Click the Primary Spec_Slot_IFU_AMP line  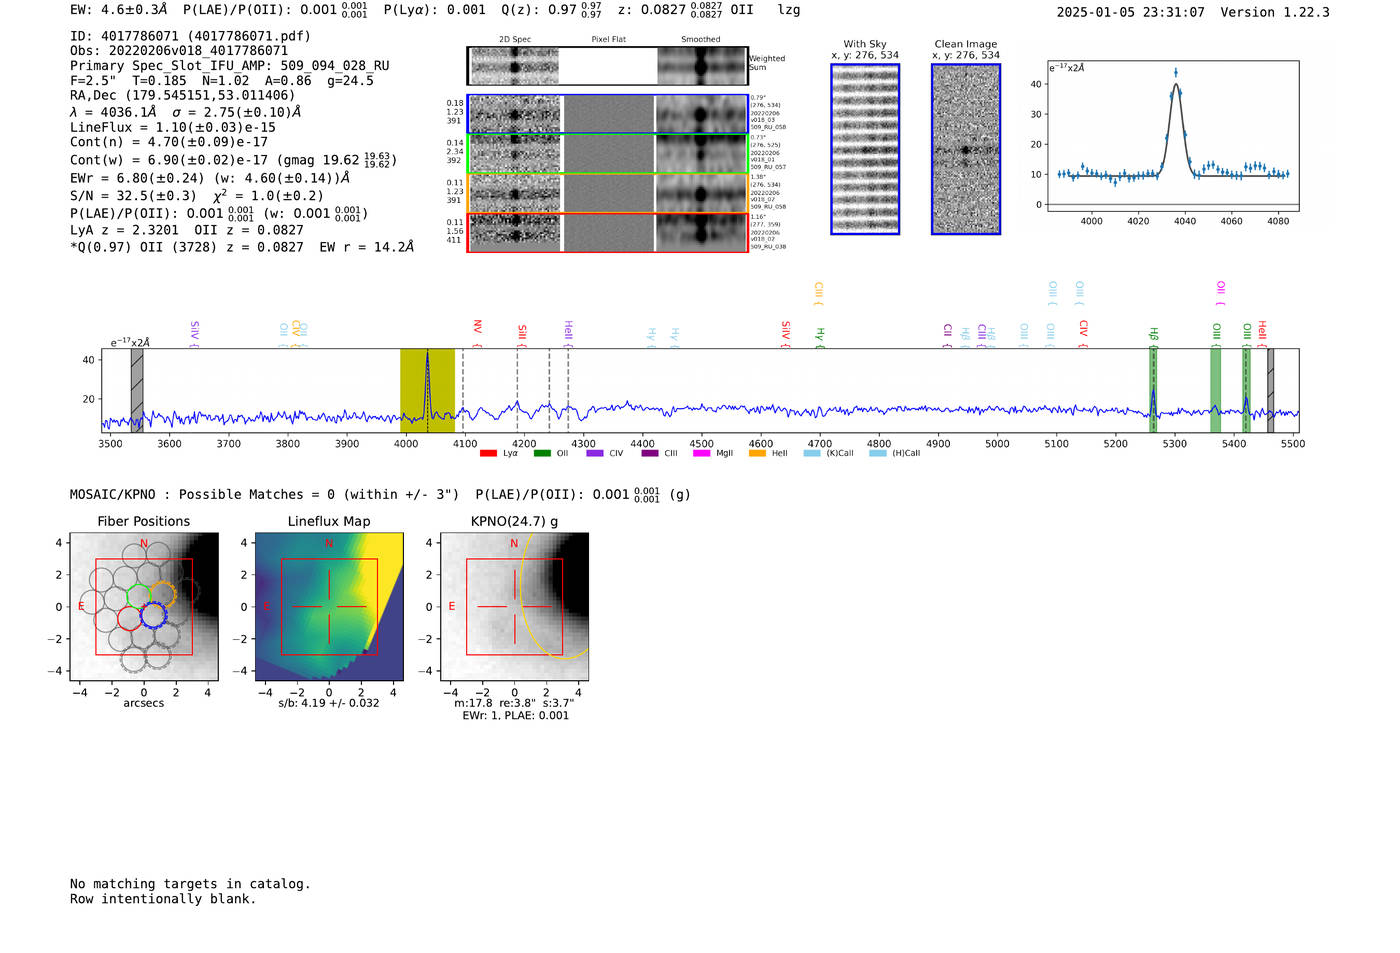coord(230,66)
